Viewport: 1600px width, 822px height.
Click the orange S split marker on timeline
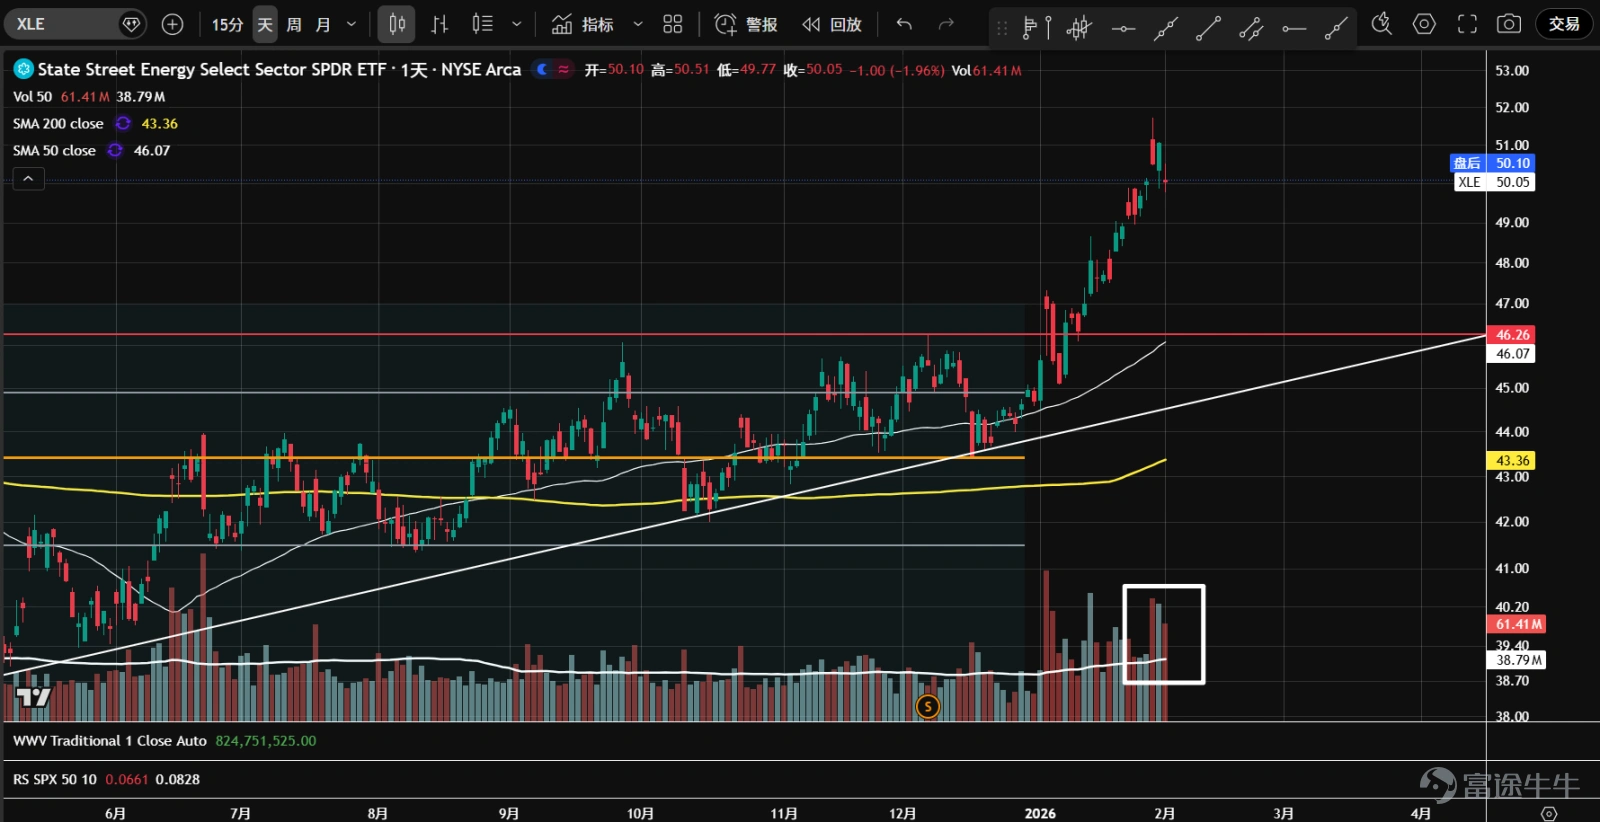pos(928,707)
